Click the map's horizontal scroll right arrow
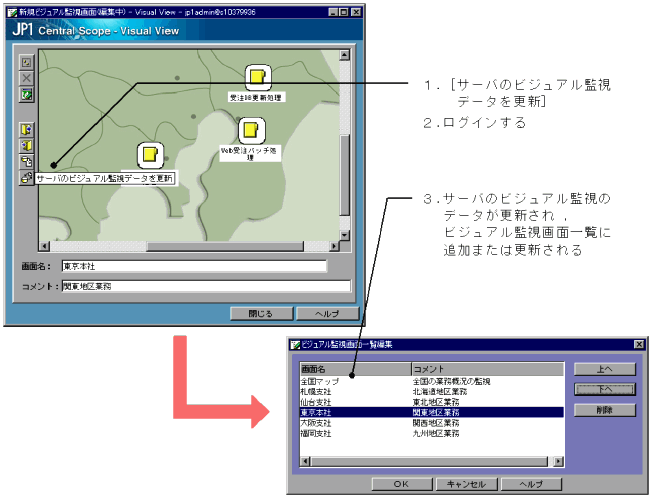Viewport: 651px width, 498px height. click(334, 246)
